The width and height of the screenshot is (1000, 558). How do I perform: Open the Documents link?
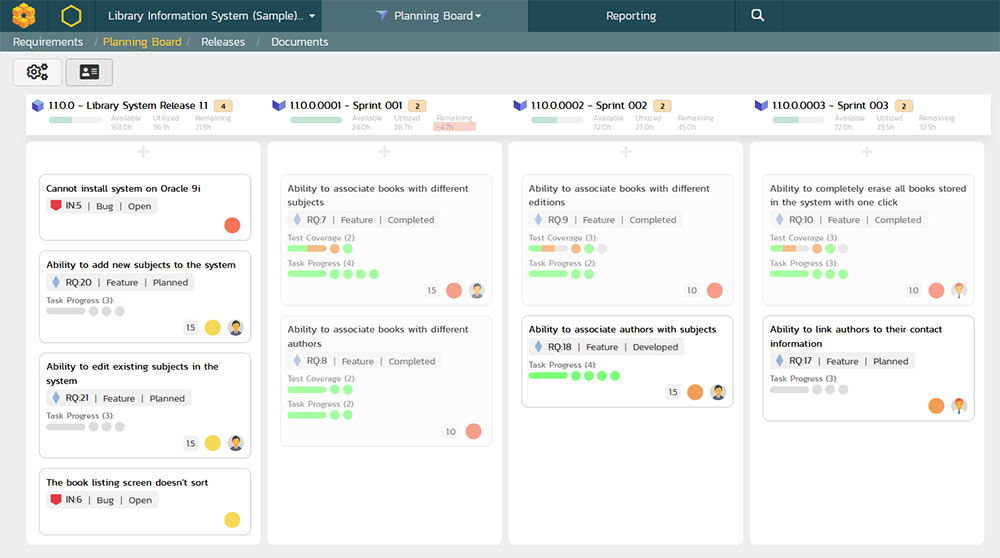(x=299, y=42)
